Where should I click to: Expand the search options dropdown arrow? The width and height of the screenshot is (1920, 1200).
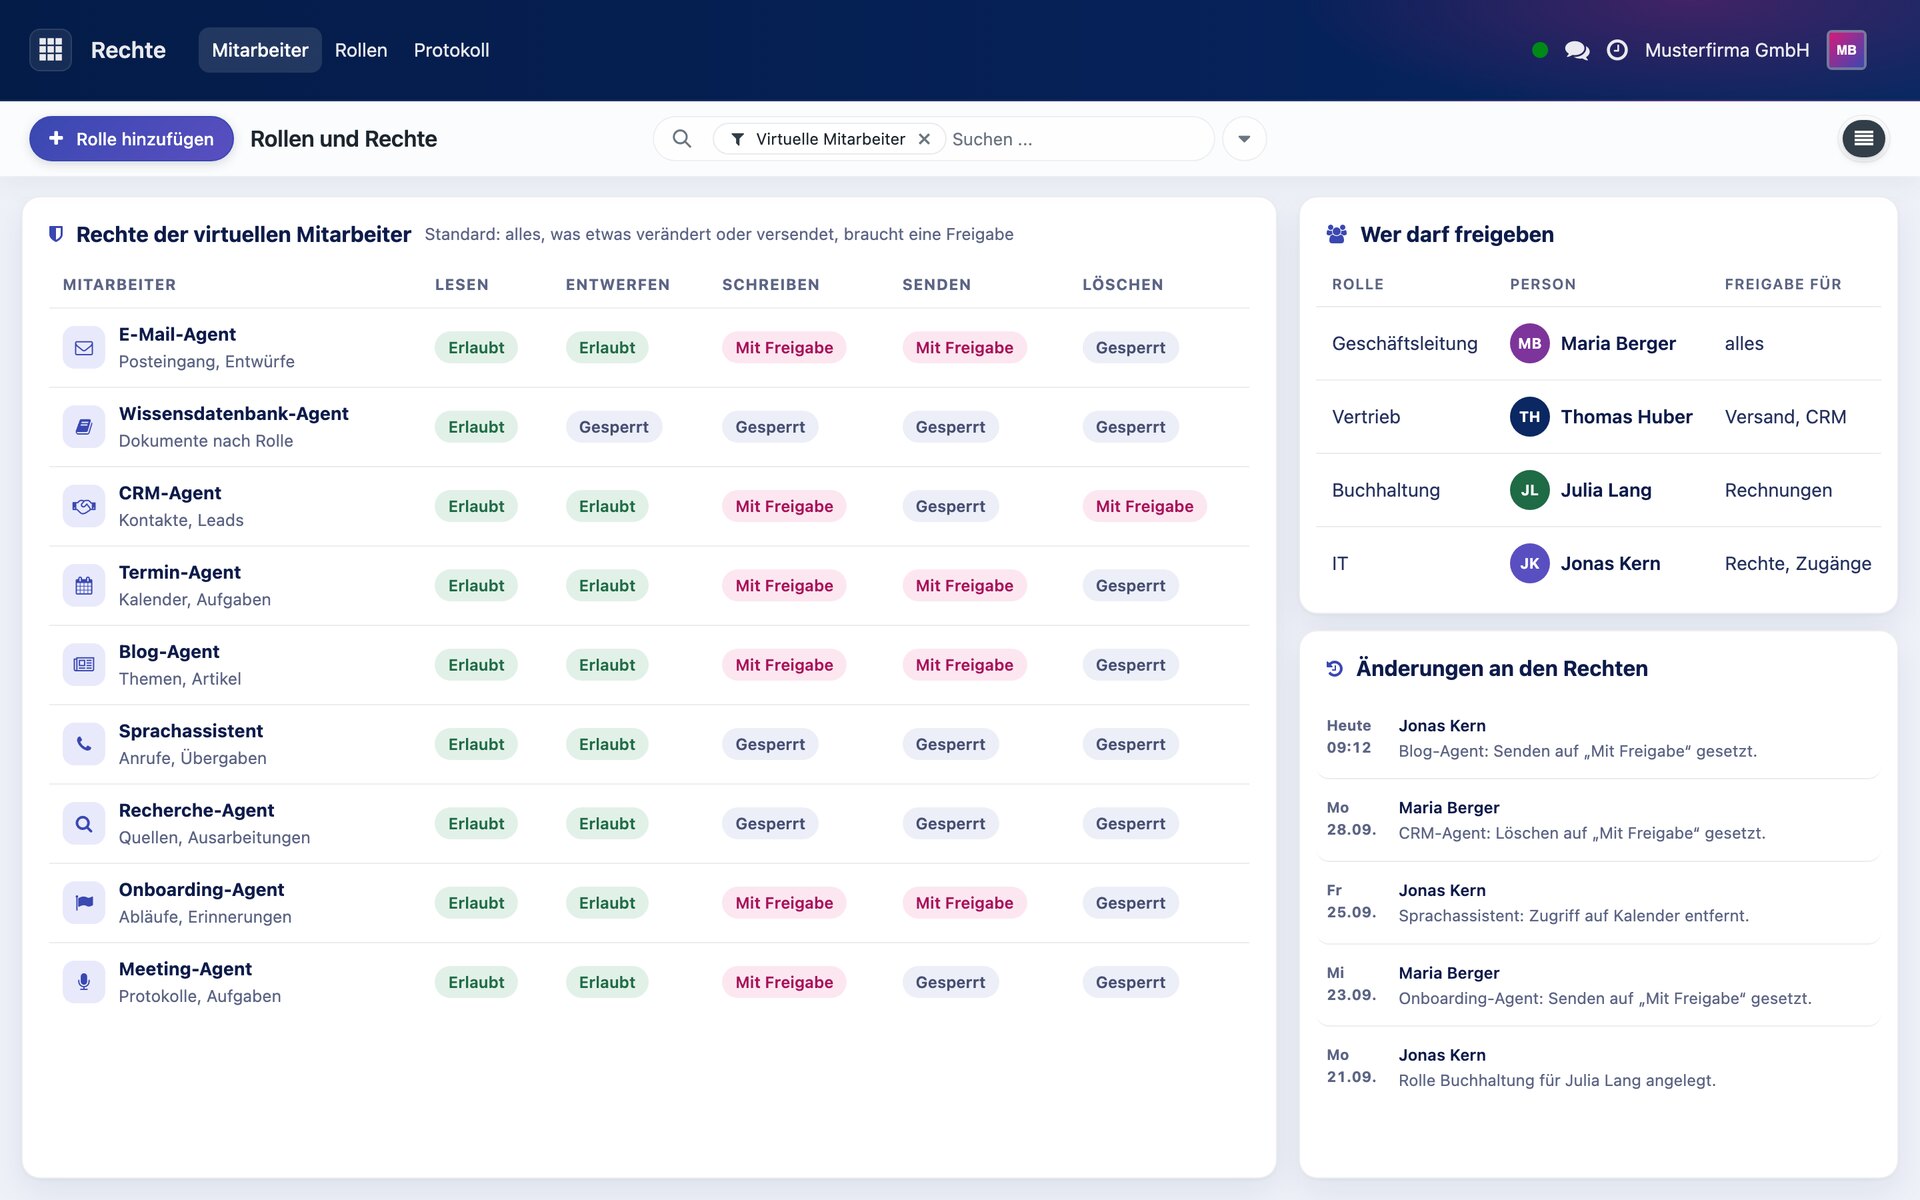[x=1244, y=139]
